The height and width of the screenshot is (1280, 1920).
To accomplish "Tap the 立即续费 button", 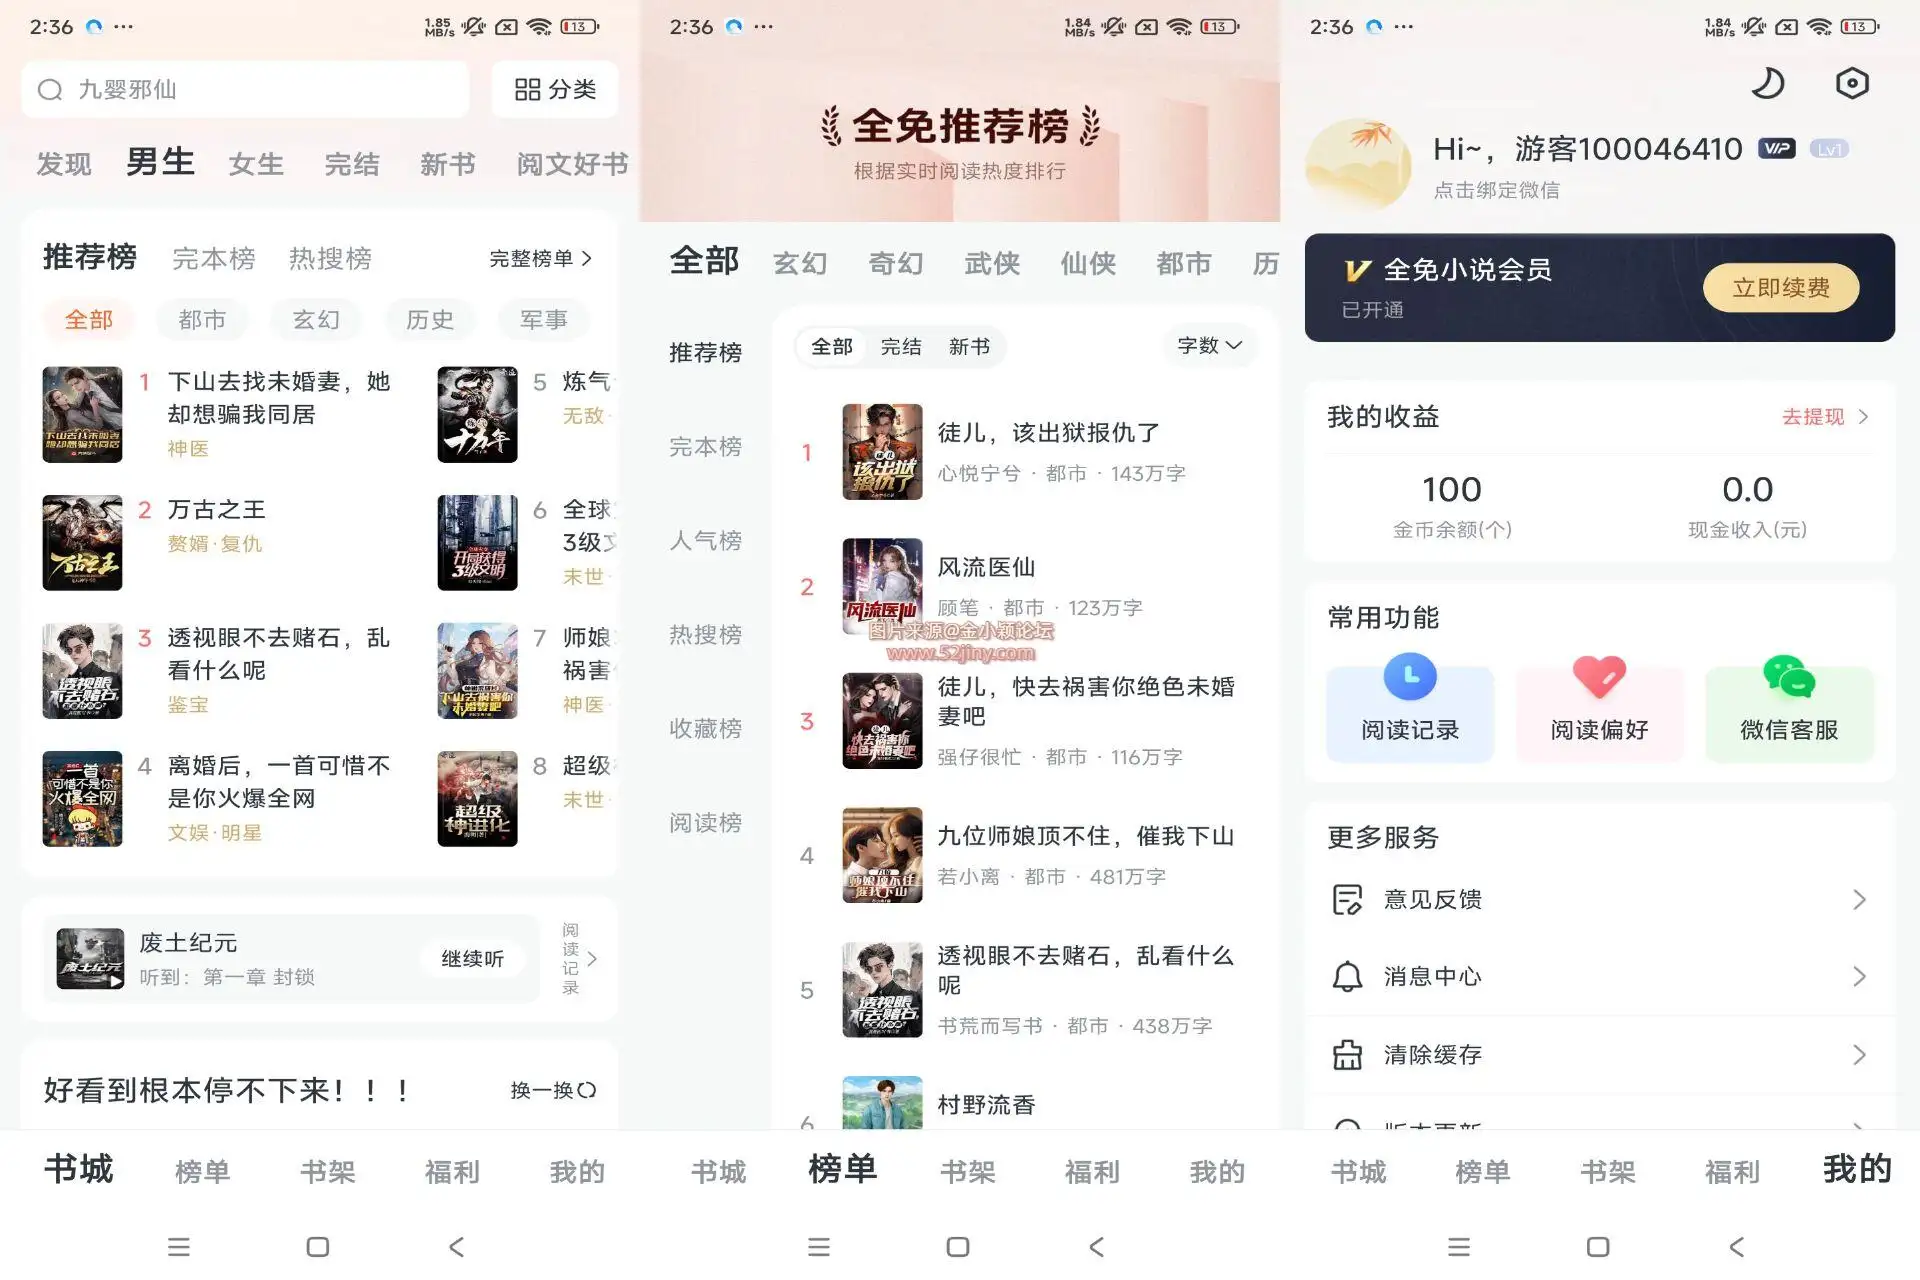I will point(1781,288).
